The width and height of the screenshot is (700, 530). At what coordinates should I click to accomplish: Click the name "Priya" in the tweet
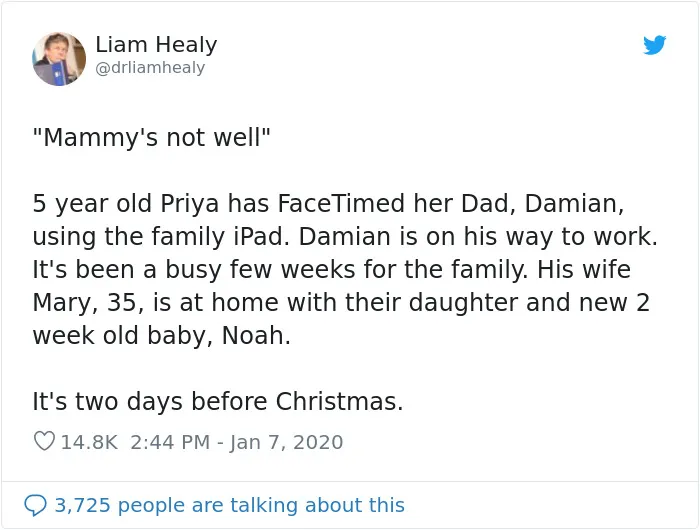(x=190, y=204)
